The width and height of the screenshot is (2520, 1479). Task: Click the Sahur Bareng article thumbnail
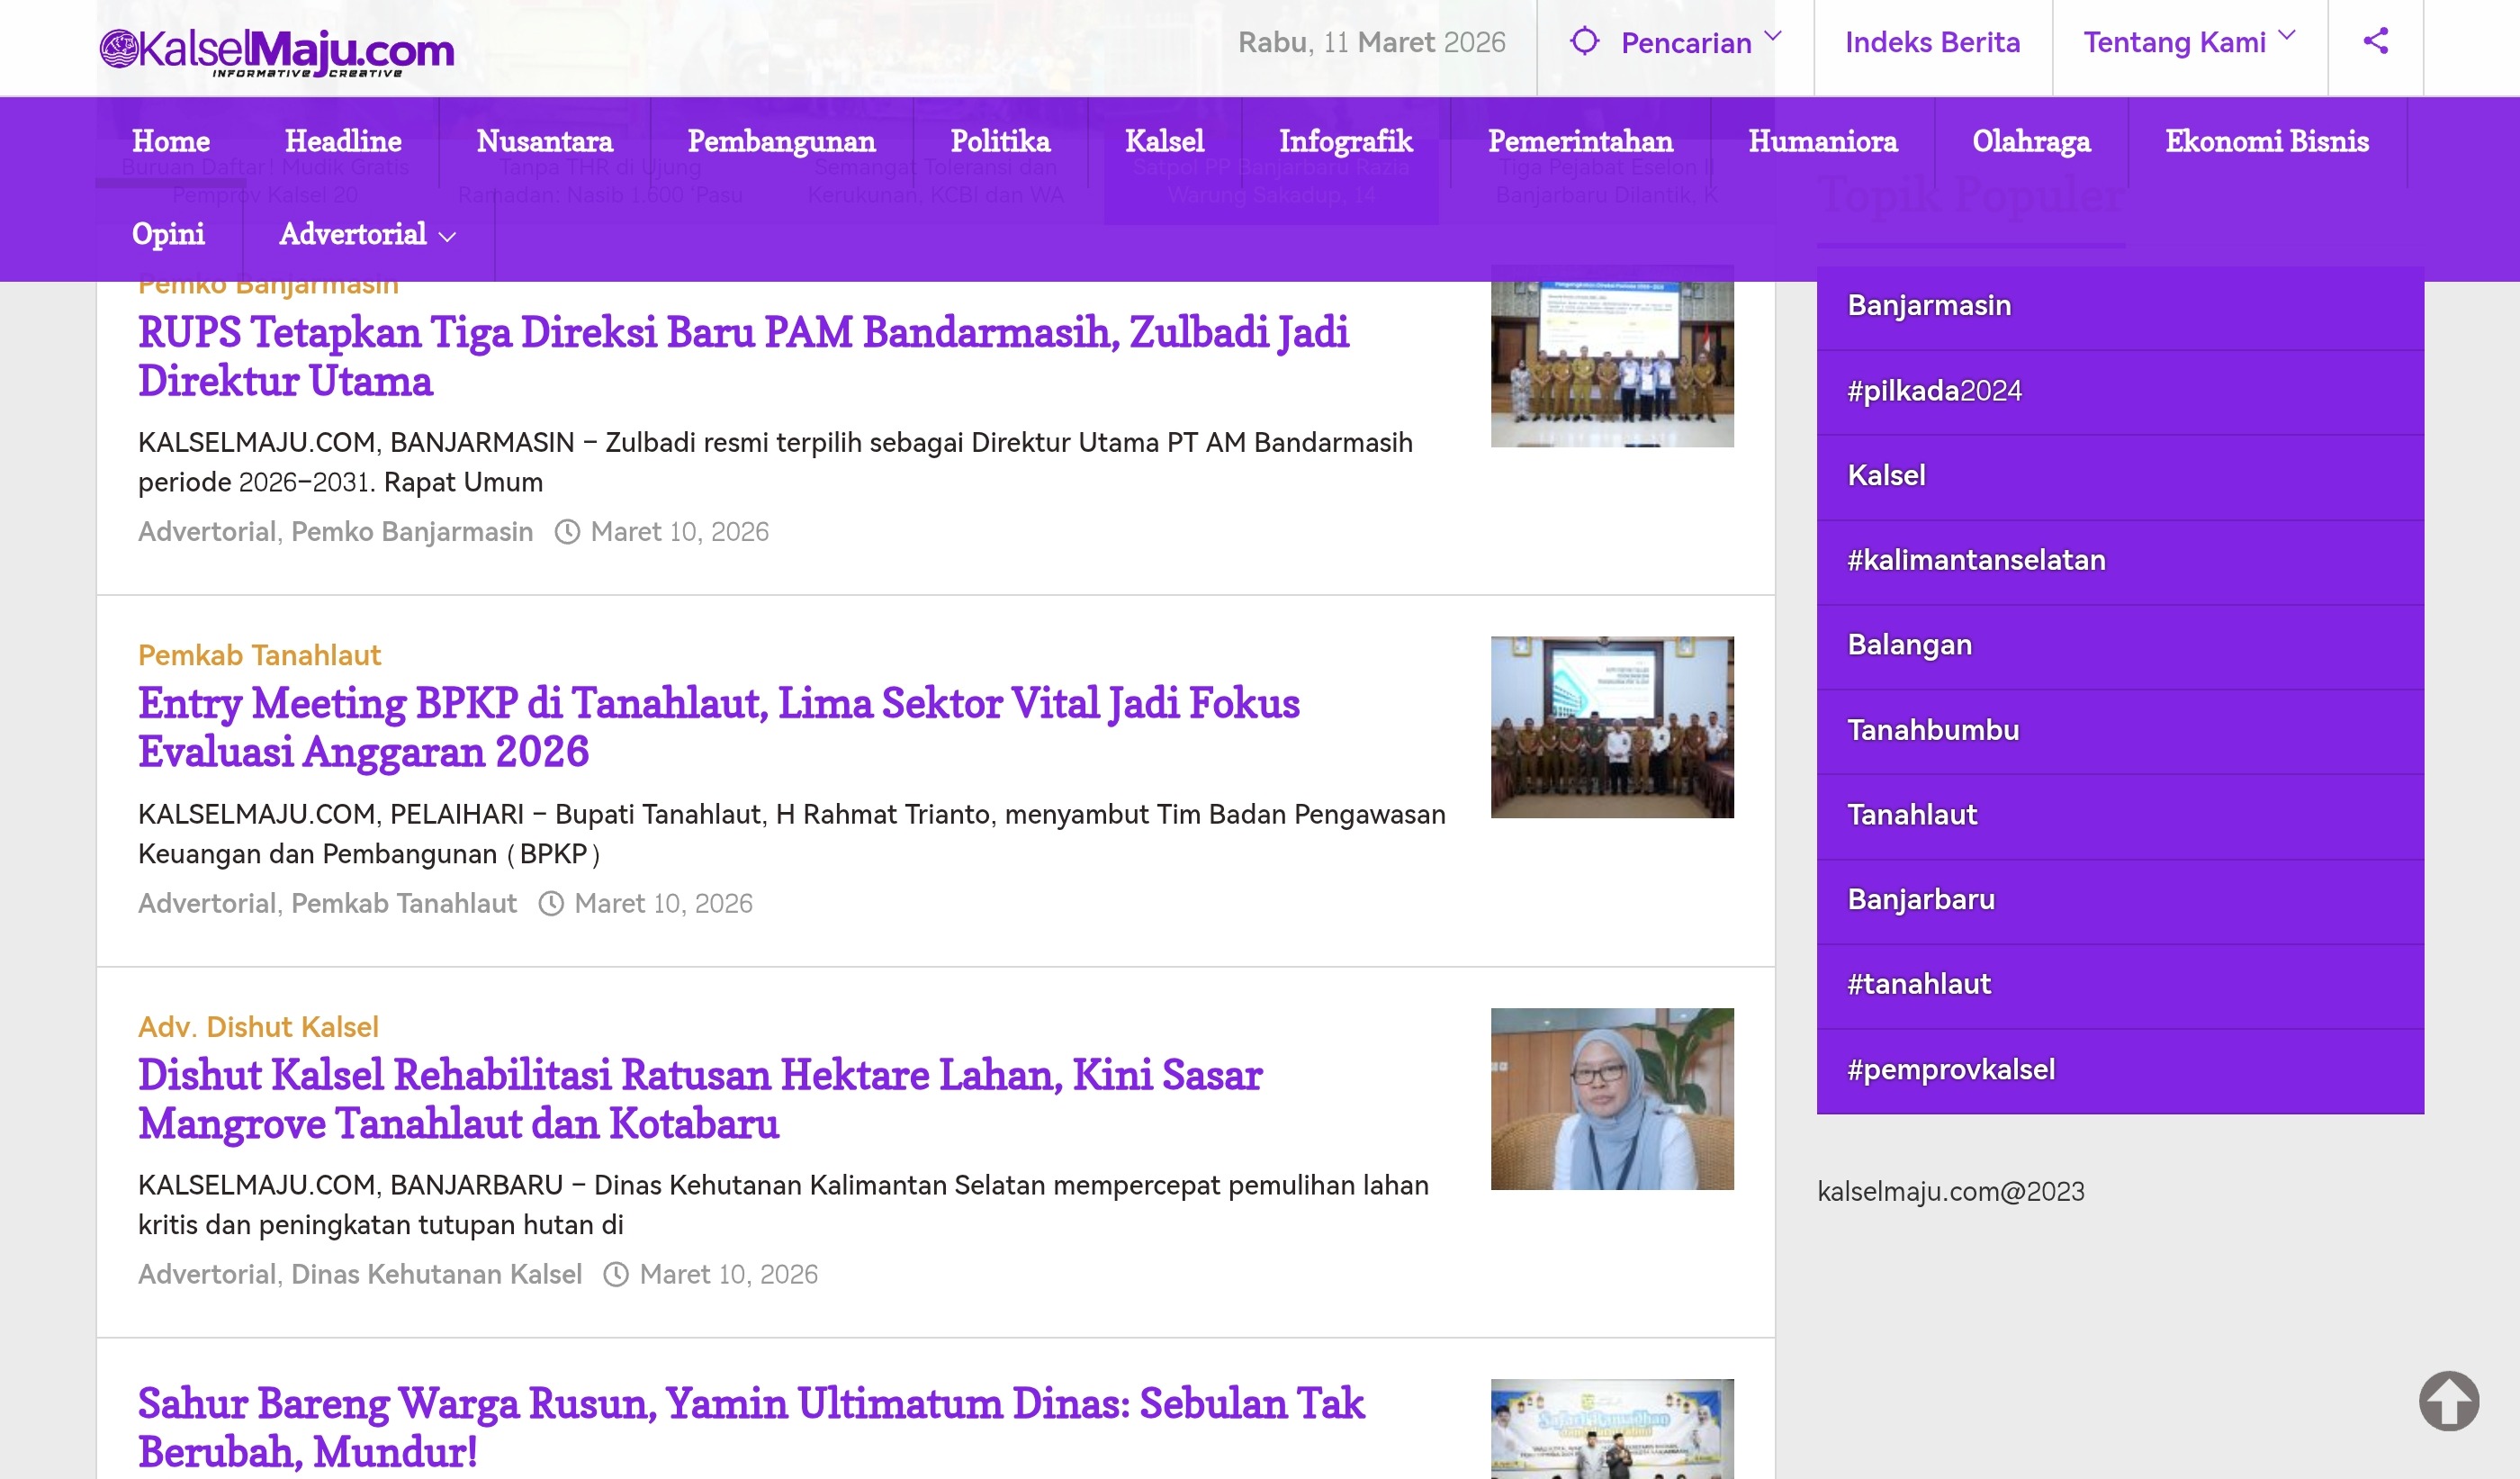pos(1612,1430)
